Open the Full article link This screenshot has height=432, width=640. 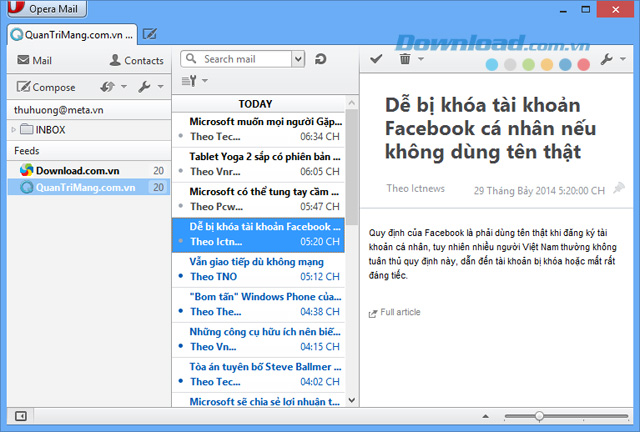[x=395, y=312]
